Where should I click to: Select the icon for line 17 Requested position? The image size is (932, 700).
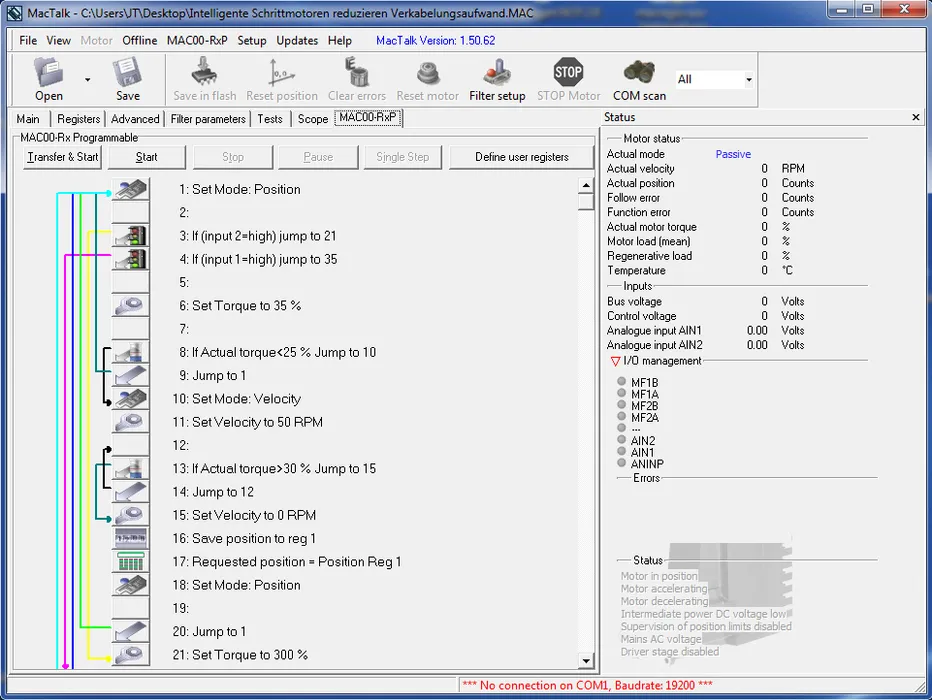[x=130, y=562]
